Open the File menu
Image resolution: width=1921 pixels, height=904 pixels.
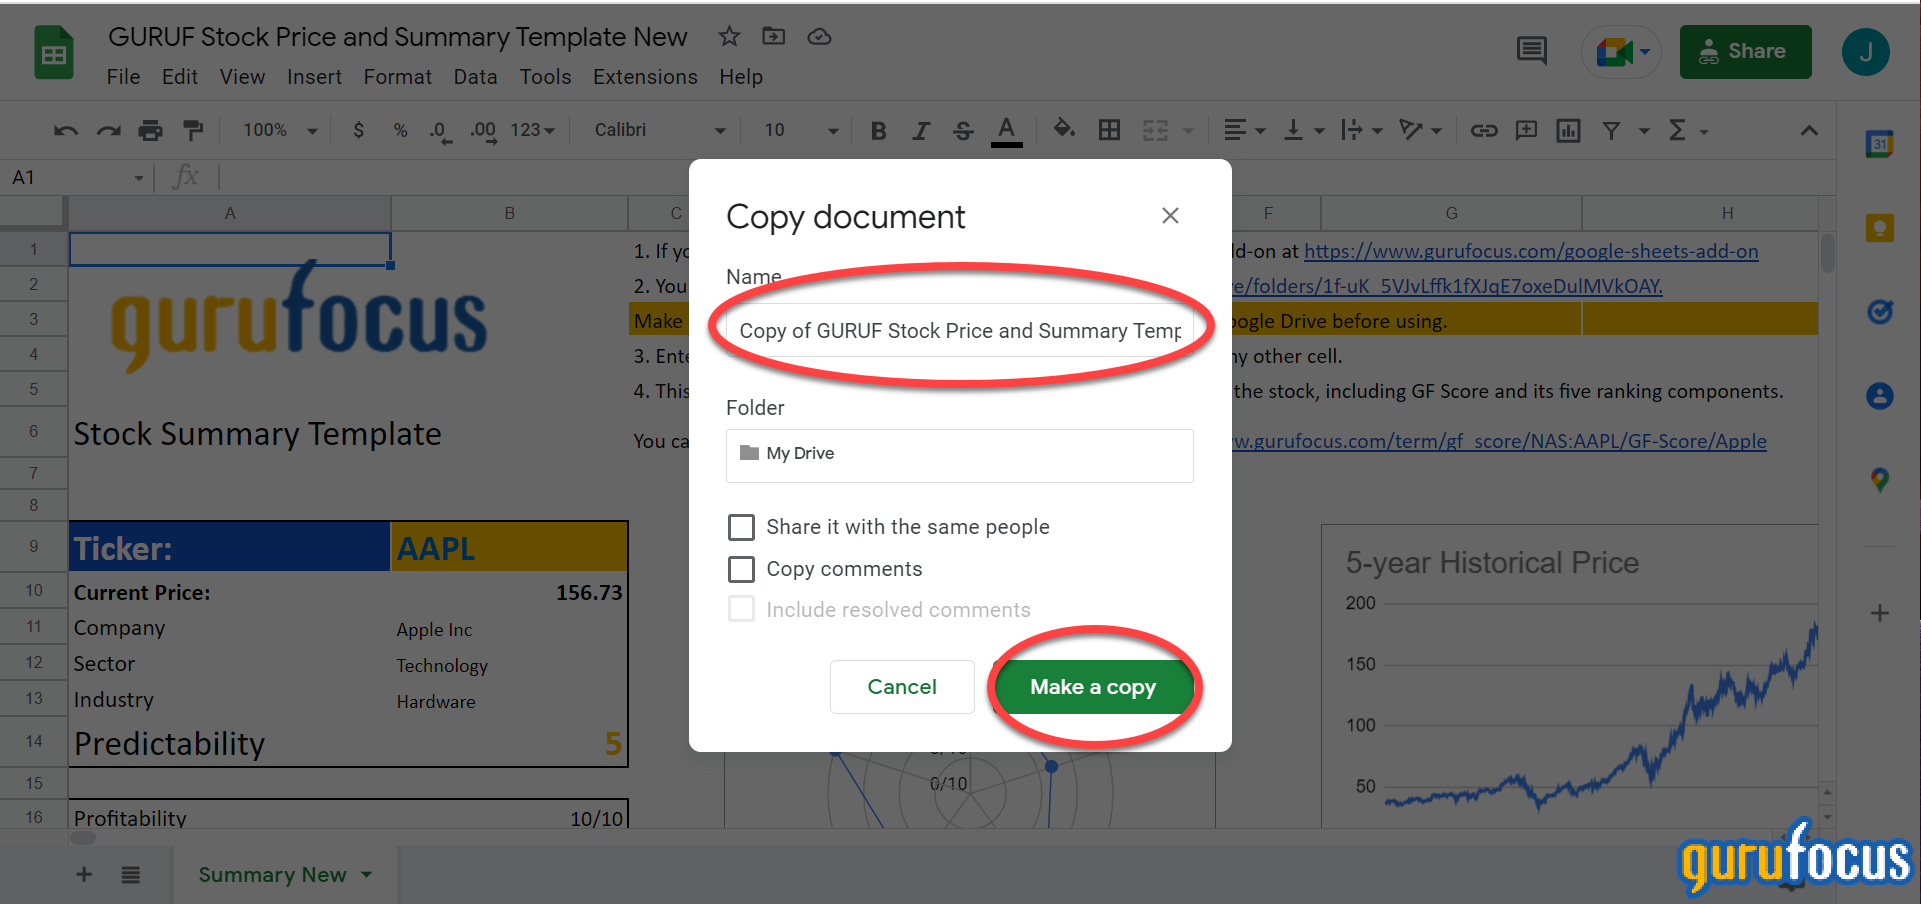[x=123, y=77]
